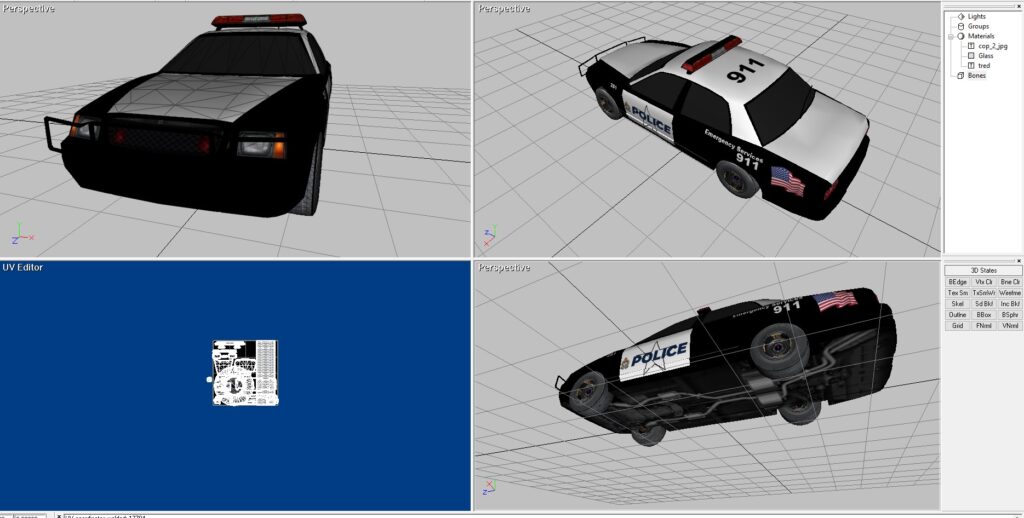Click the Groups cylinder icon
This screenshot has width=1024, height=518.
coord(961,26)
